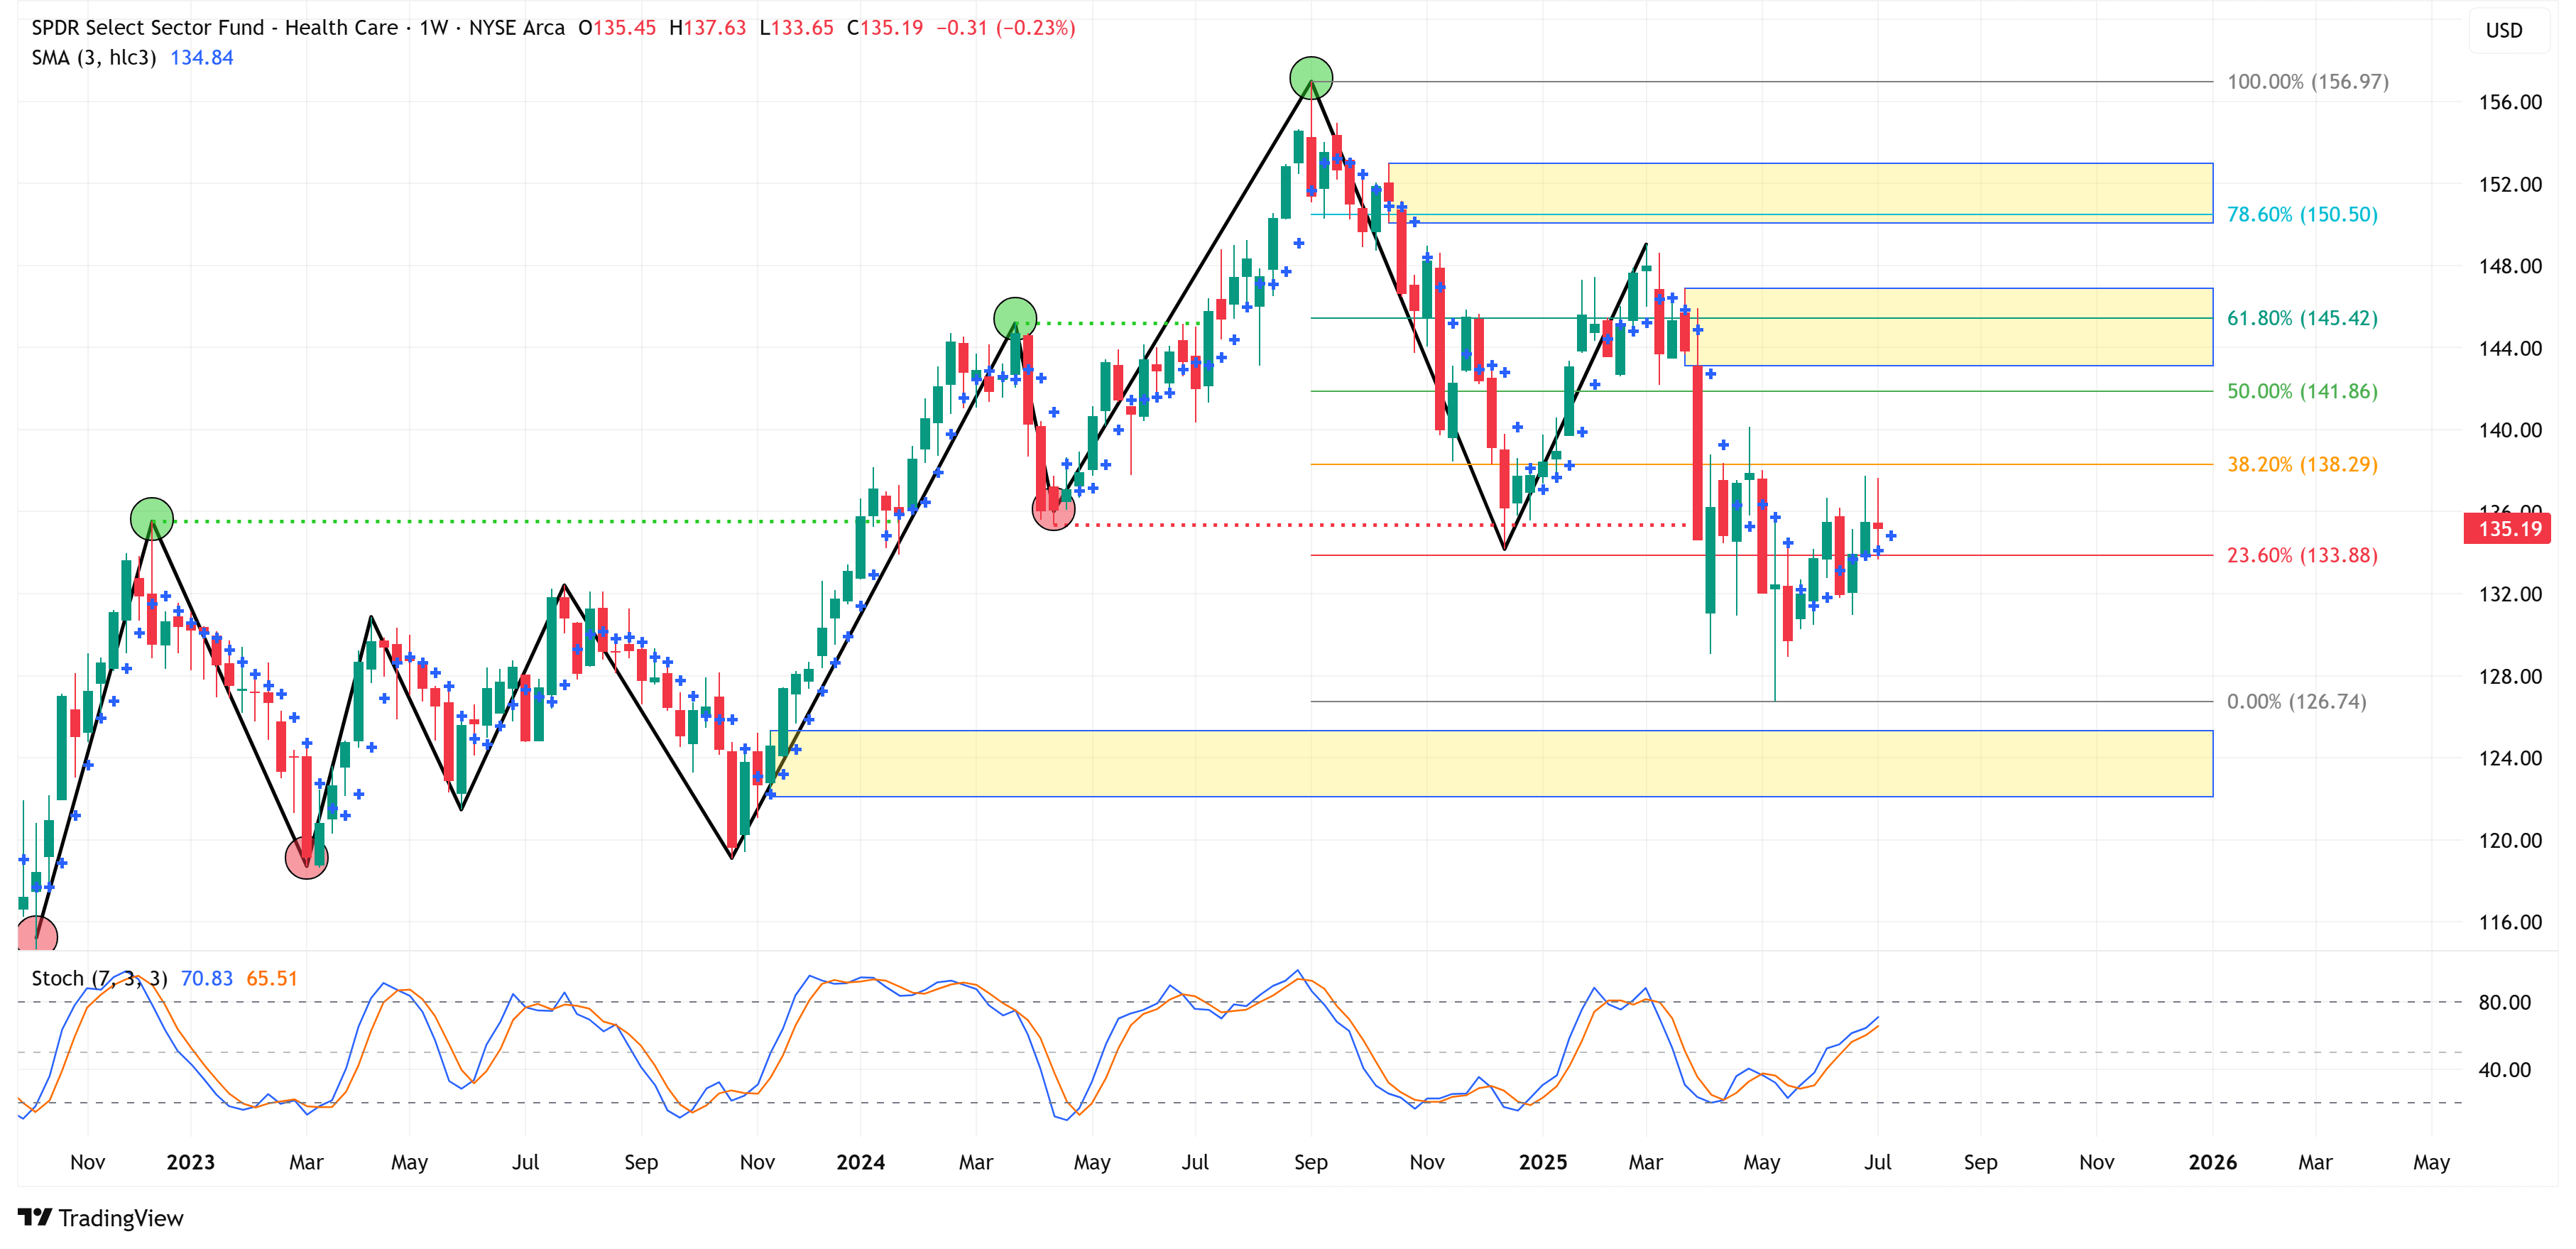Select red circle marker at April 2024 low
2576x1249 pixels.
pyautogui.click(x=1053, y=510)
